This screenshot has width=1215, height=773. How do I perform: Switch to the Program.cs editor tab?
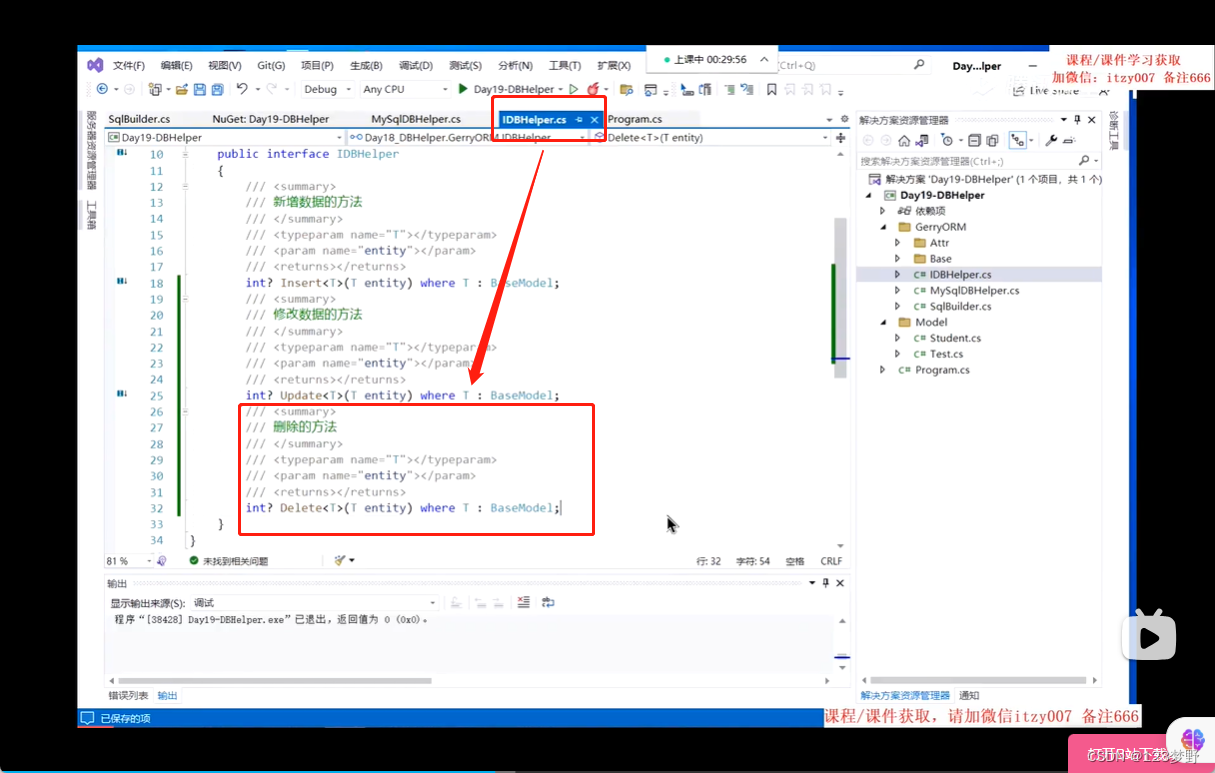634,119
